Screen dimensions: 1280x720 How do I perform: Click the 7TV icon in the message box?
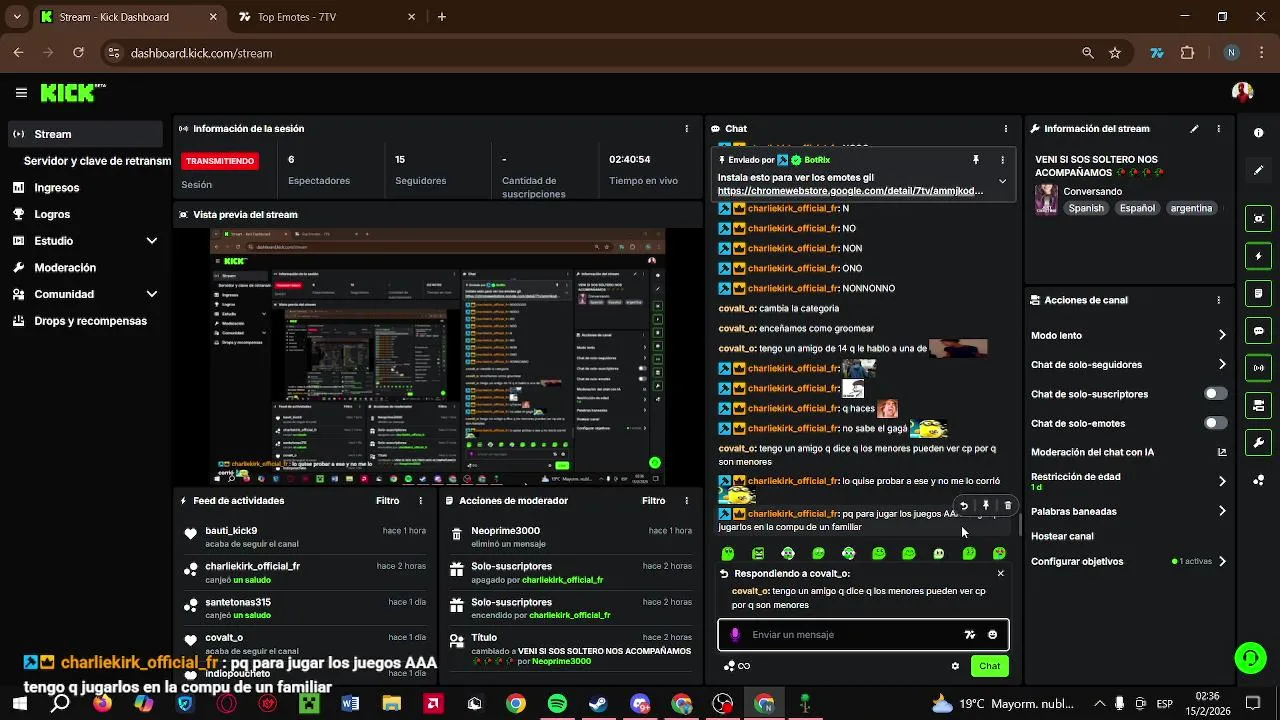pos(969,635)
